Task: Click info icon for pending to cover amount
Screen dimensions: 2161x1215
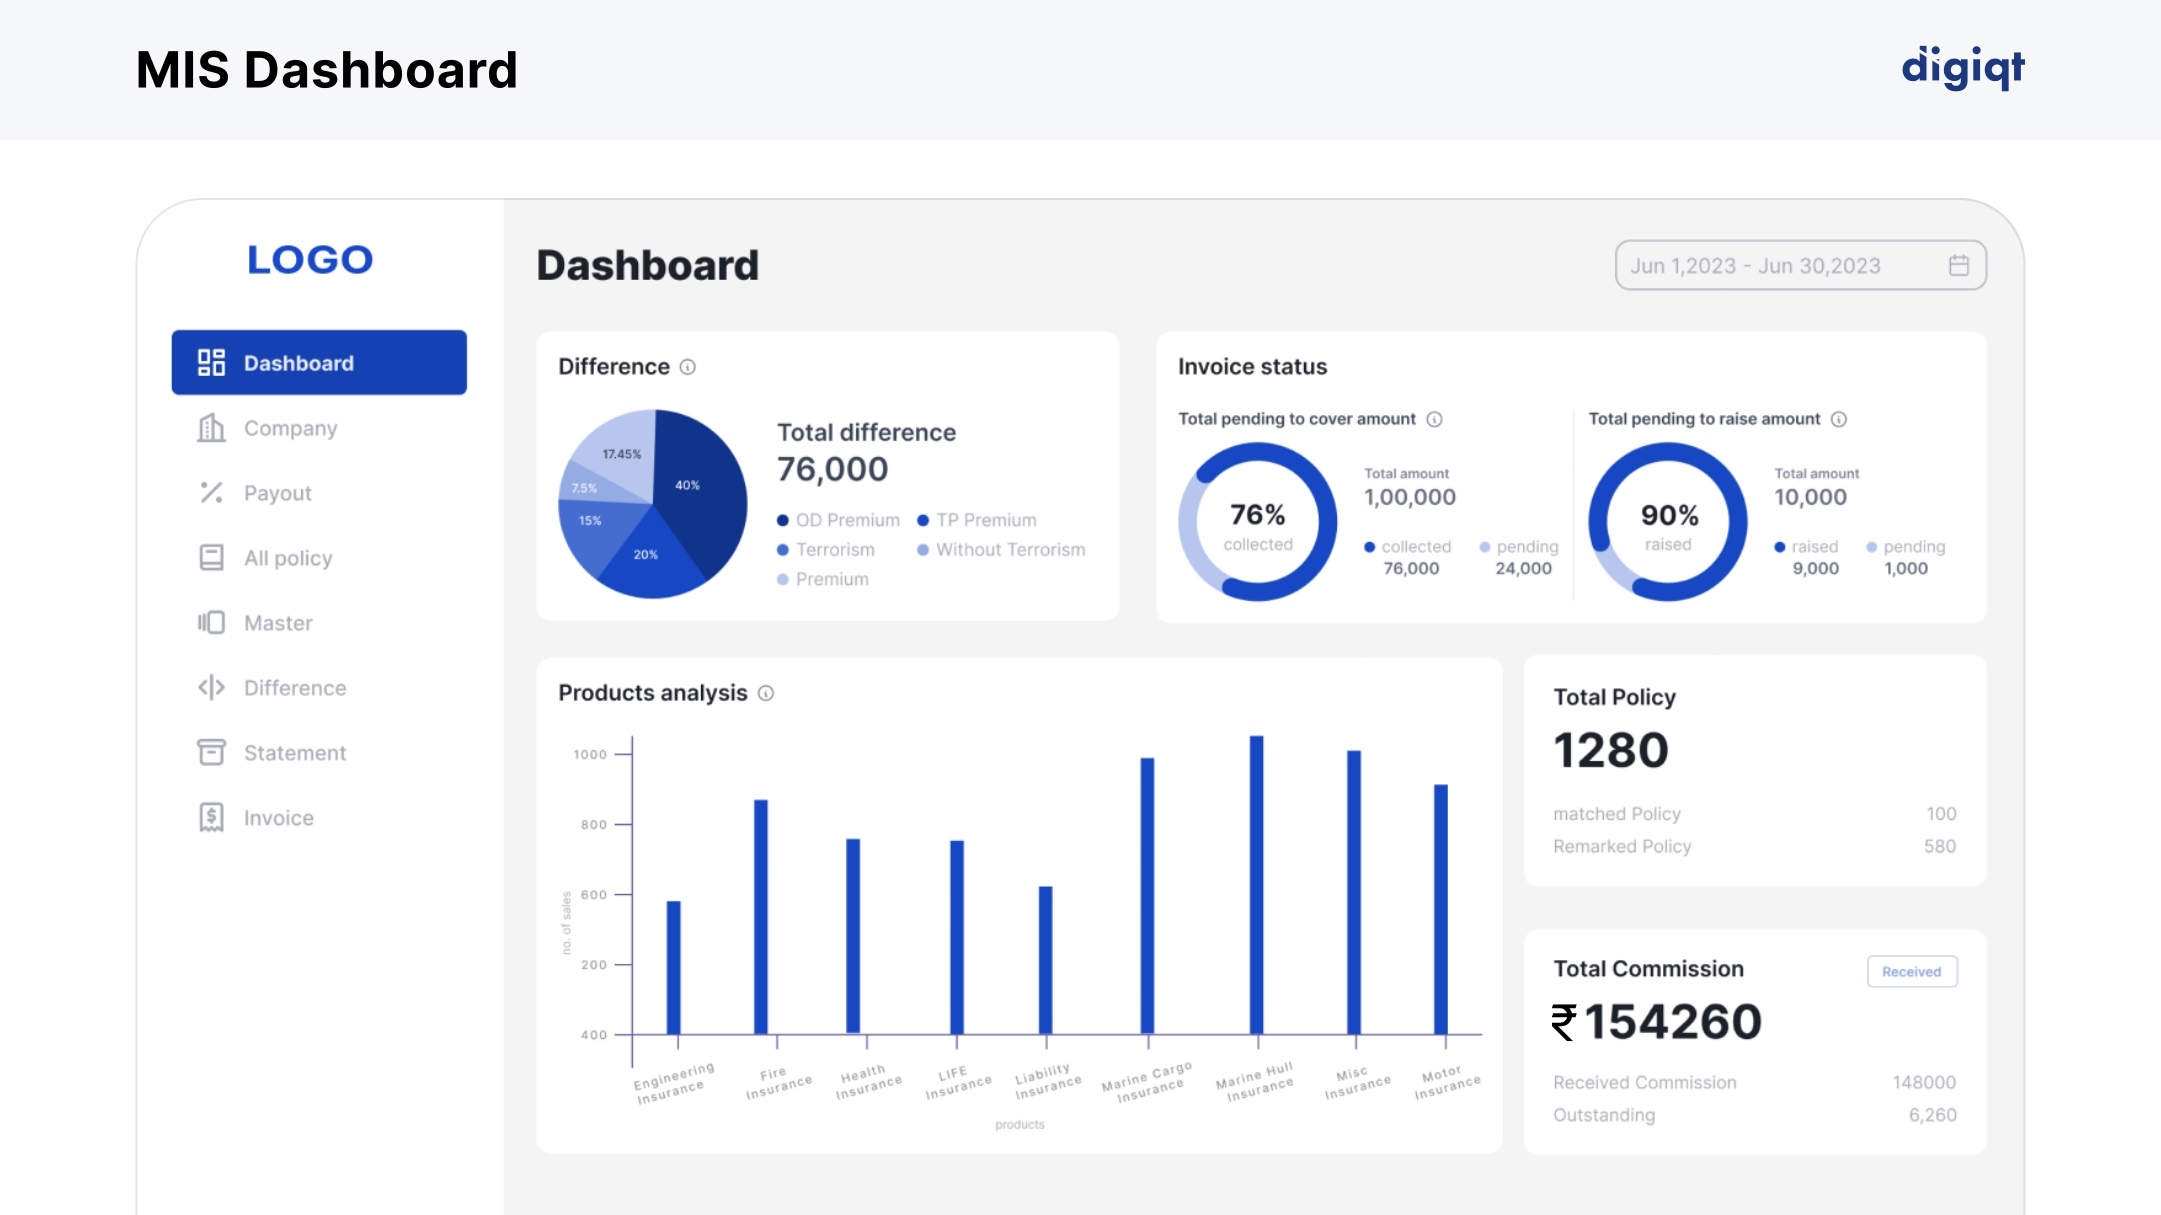Action: [x=1434, y=419]
